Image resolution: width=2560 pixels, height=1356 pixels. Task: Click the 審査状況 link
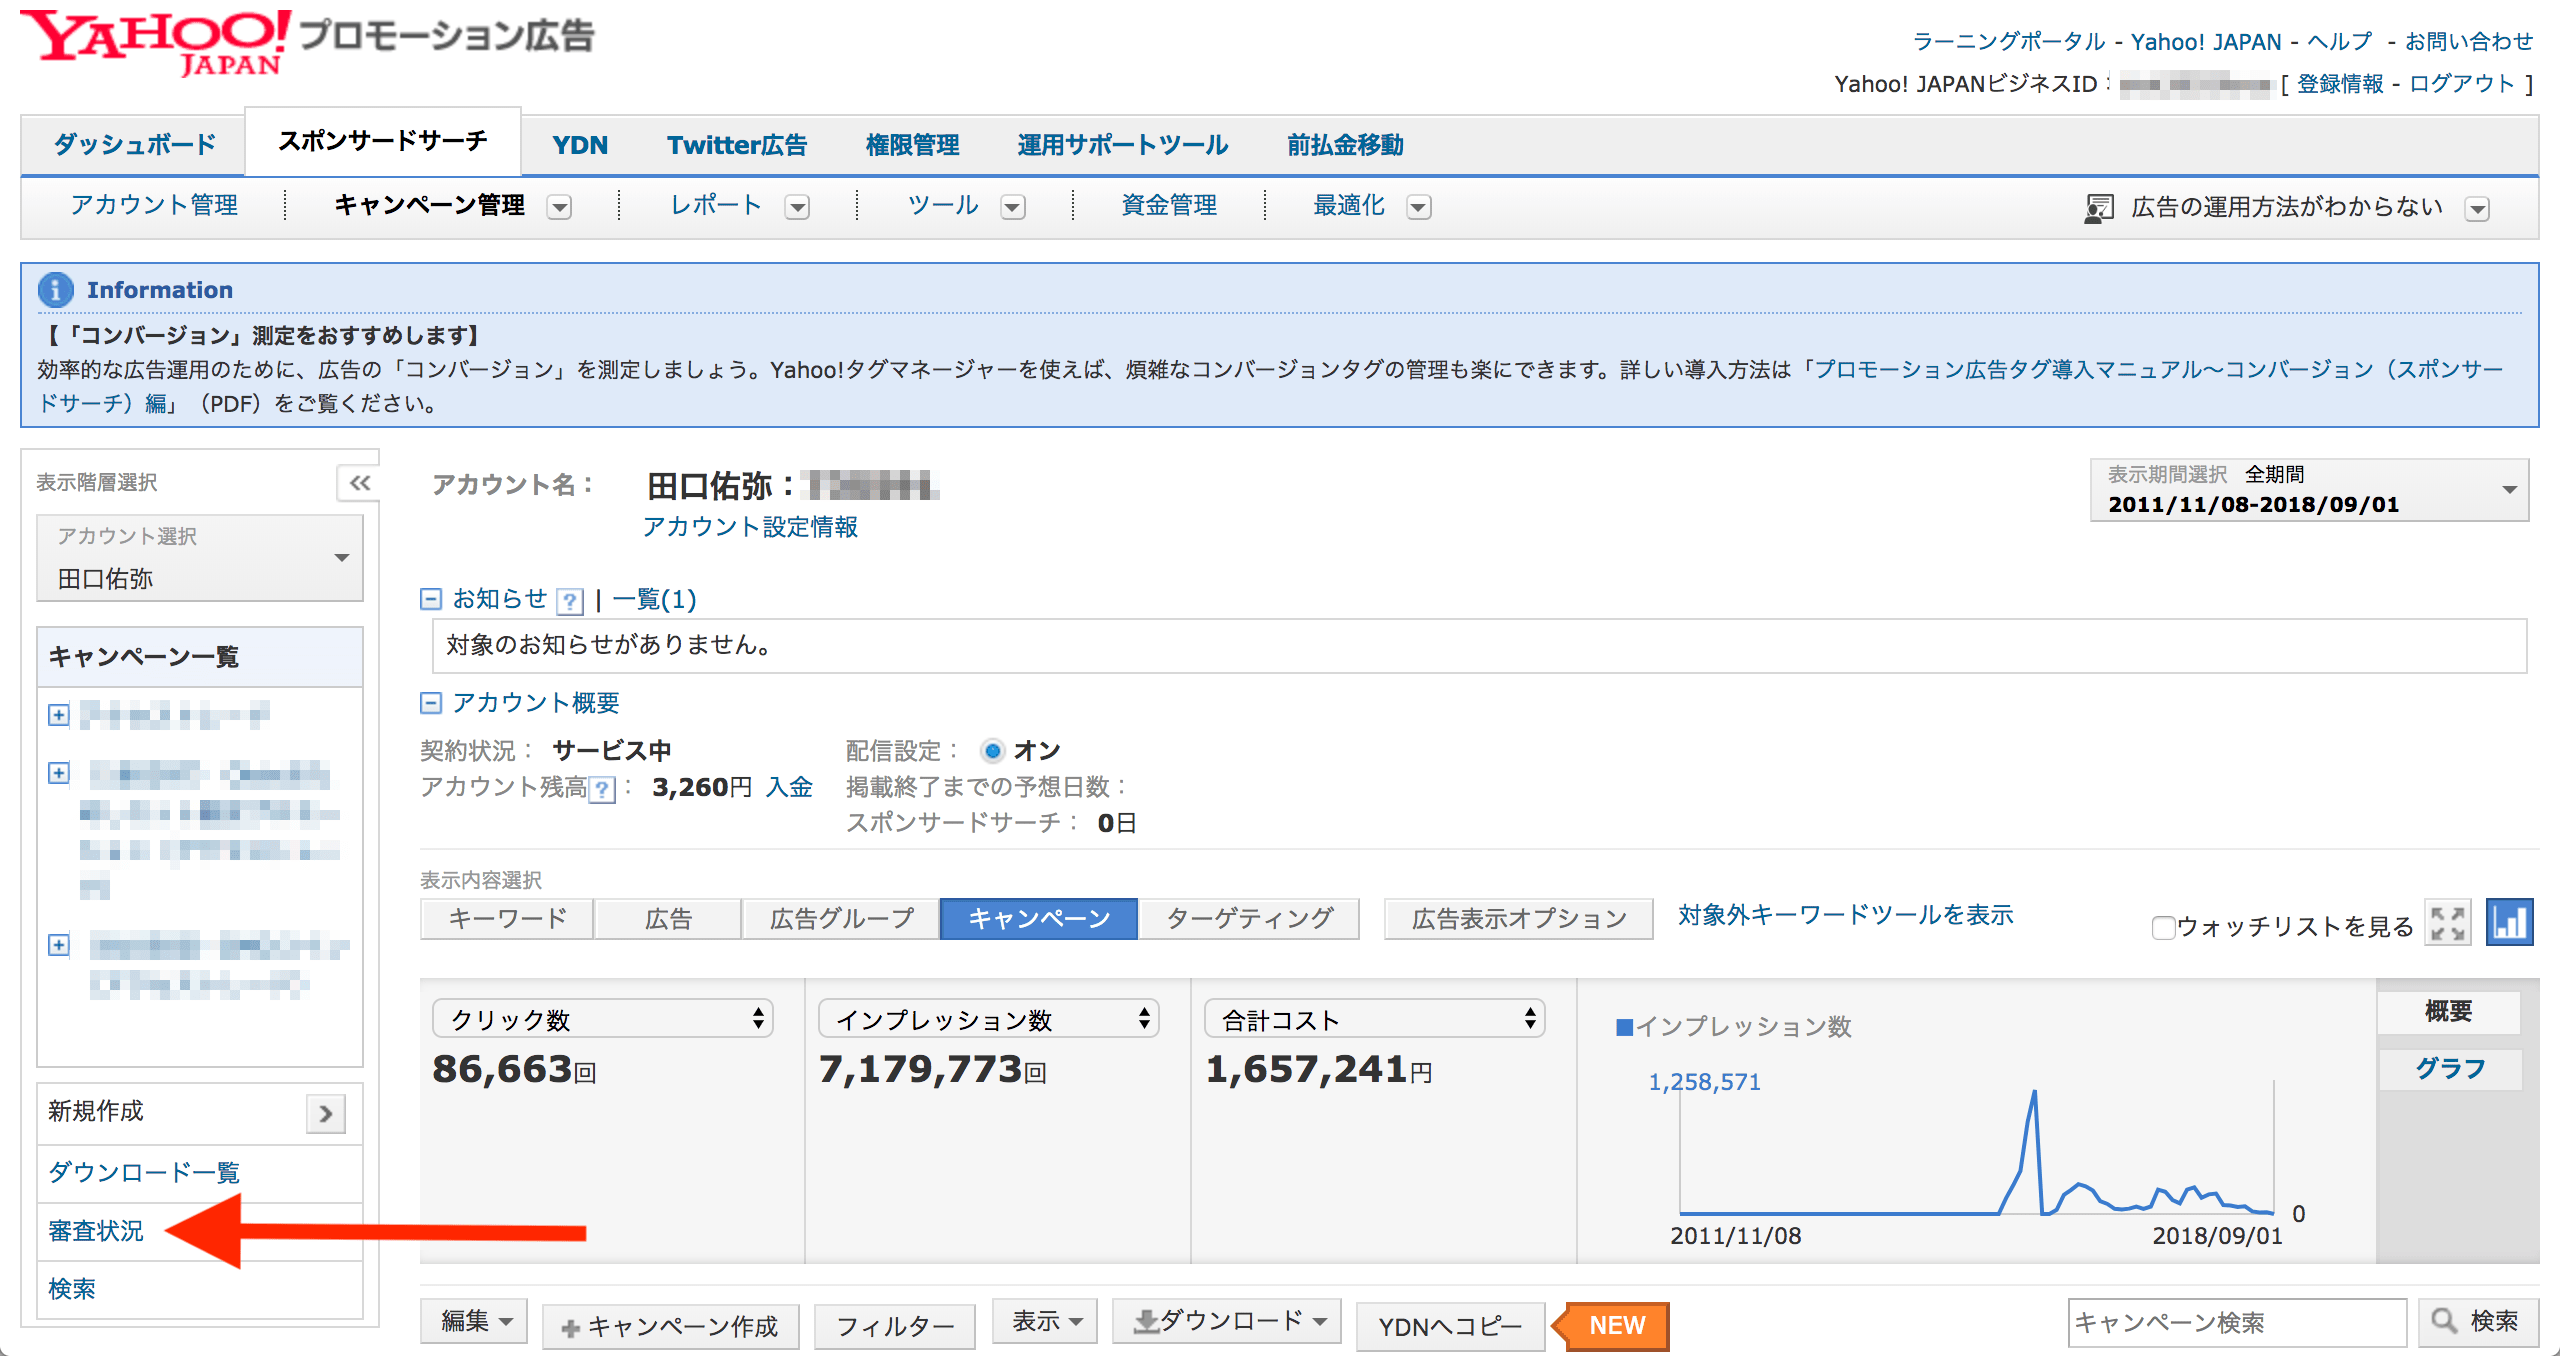point(96,1231)
